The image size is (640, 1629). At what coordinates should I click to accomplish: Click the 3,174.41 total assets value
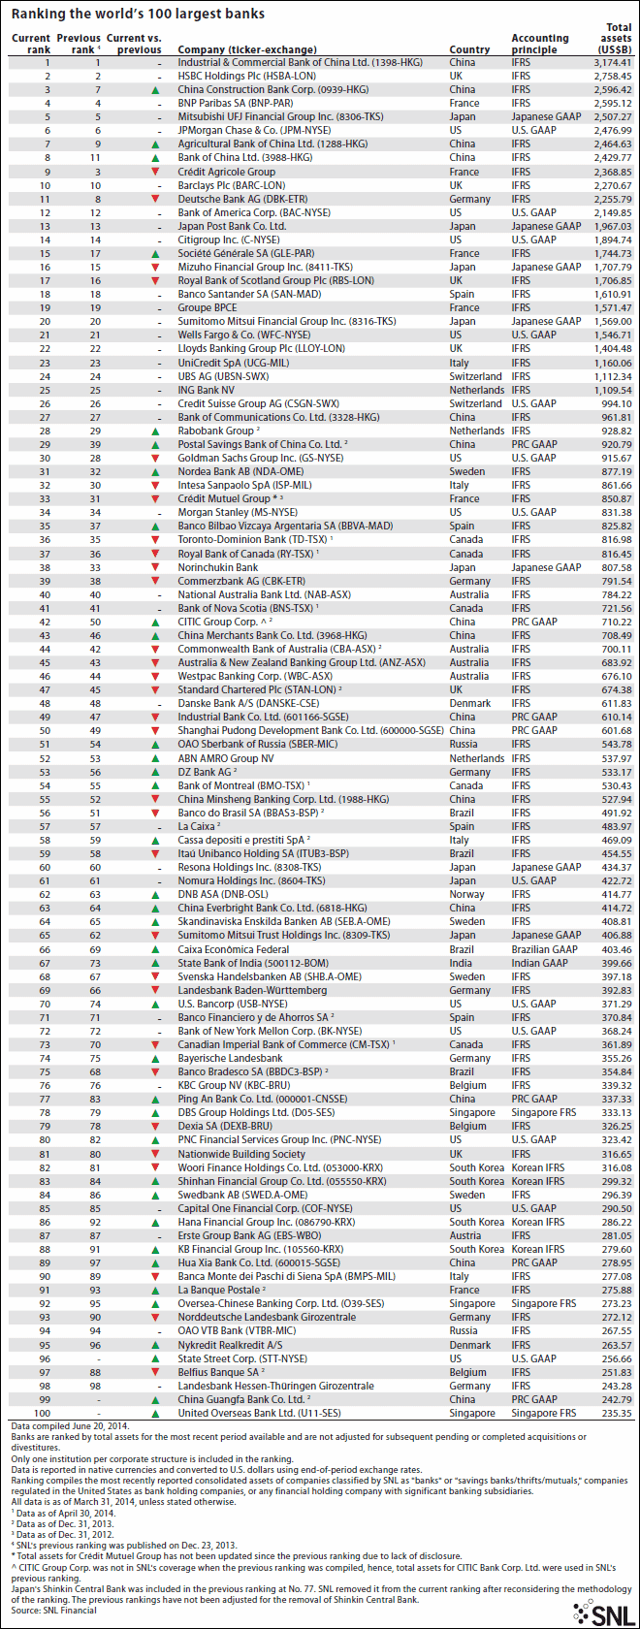click(611, 63)
